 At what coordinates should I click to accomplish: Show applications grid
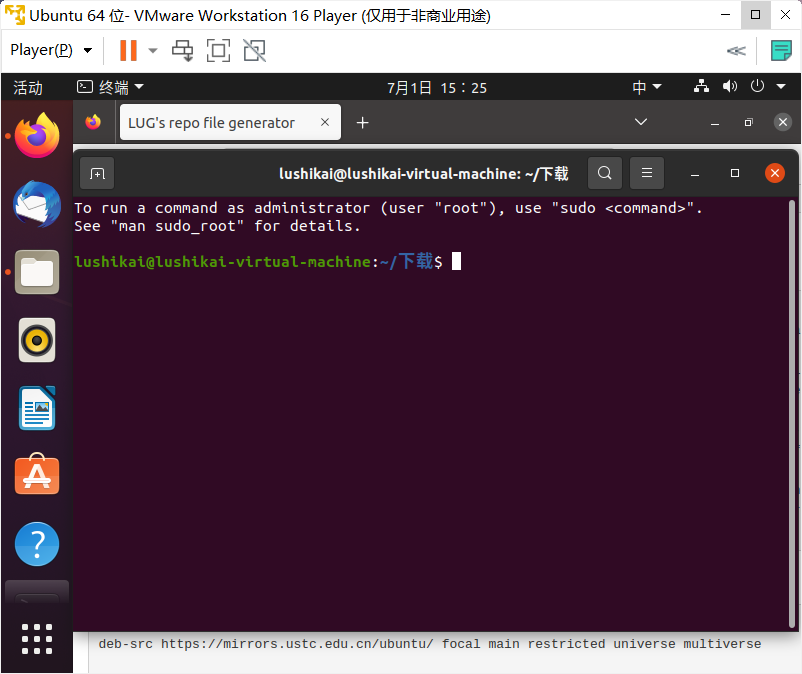(37, 638)
